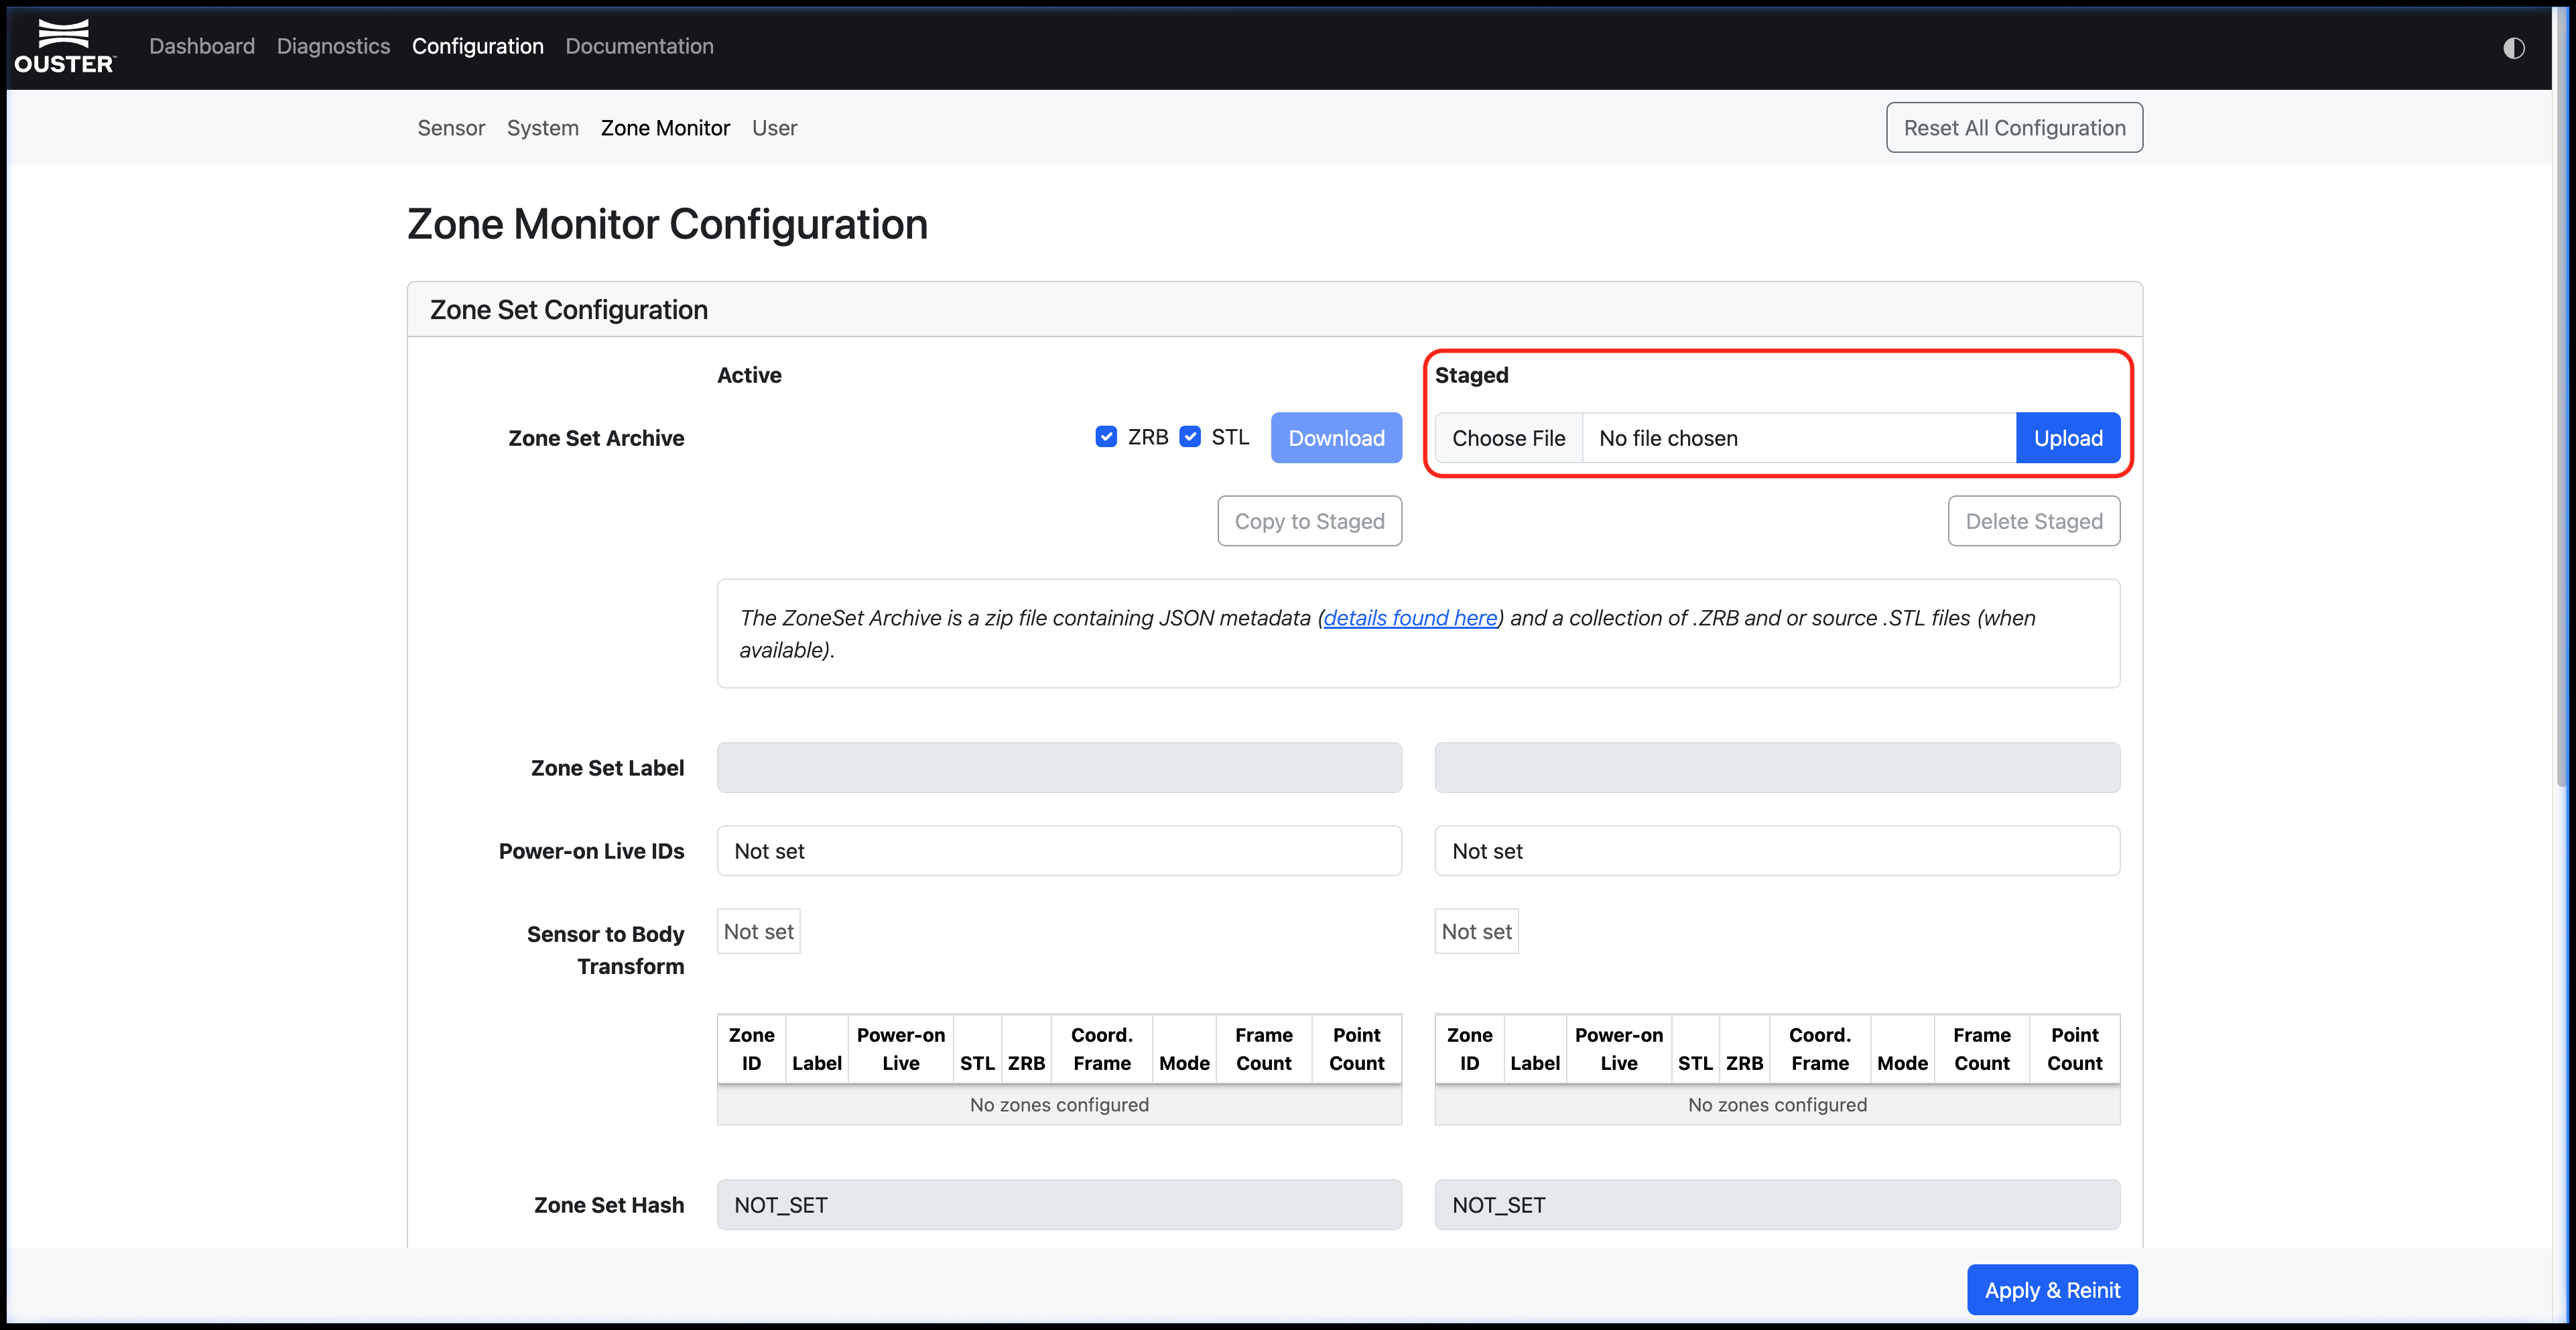2576x1330 pixels.
Task: Click Staged table Point Count header
Action: [x=2074, y=1049]
